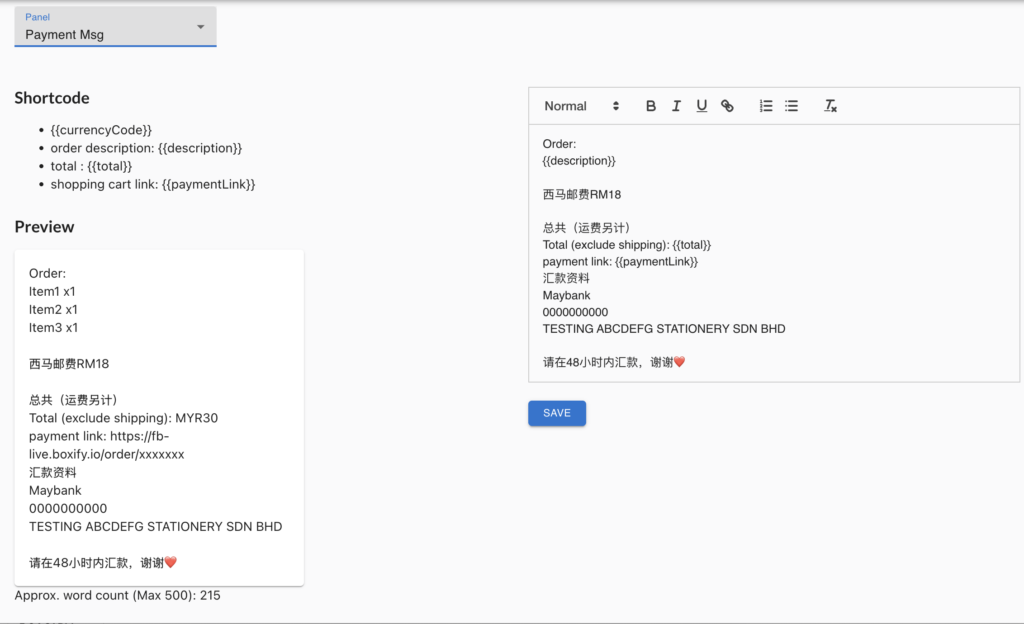Click the Total (exclude shipping) line in editor

point(626,245)
